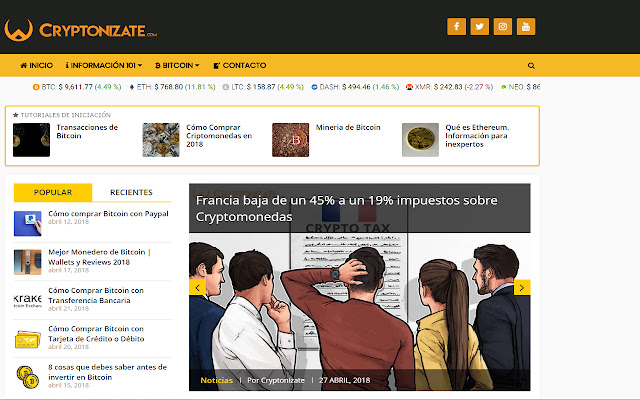Click Tutoriales de Iniciación heading
The width and height of the screenshot is (640, 400).
point(62,115)
